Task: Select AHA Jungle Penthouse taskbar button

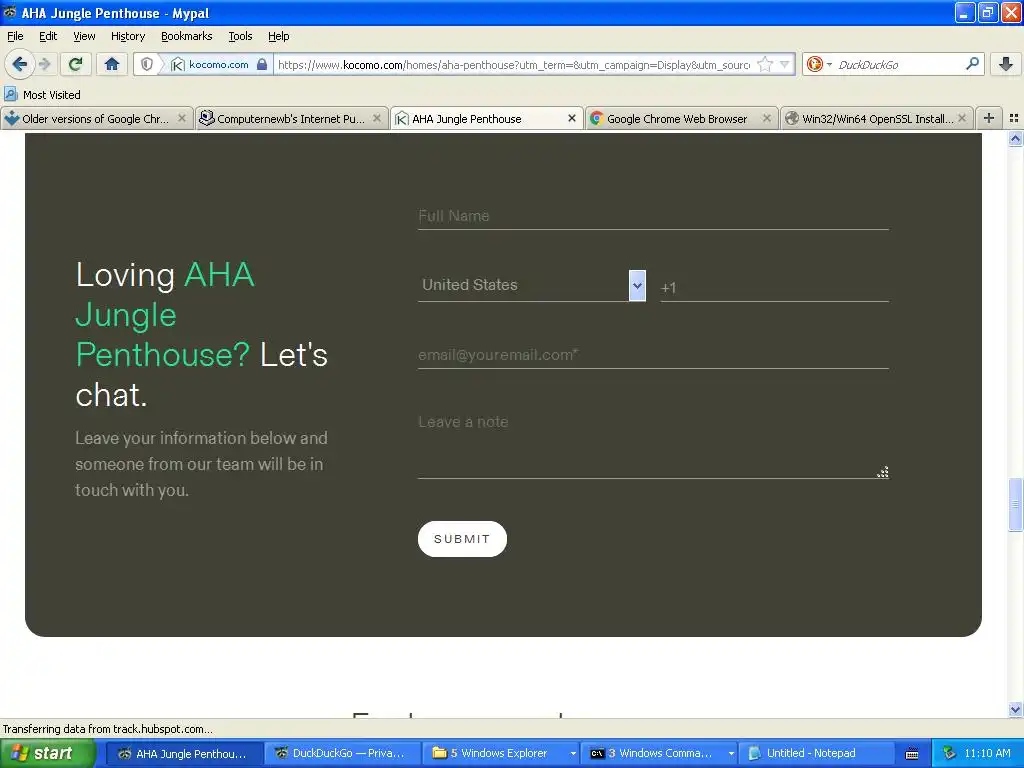Action: pos(184,754)
